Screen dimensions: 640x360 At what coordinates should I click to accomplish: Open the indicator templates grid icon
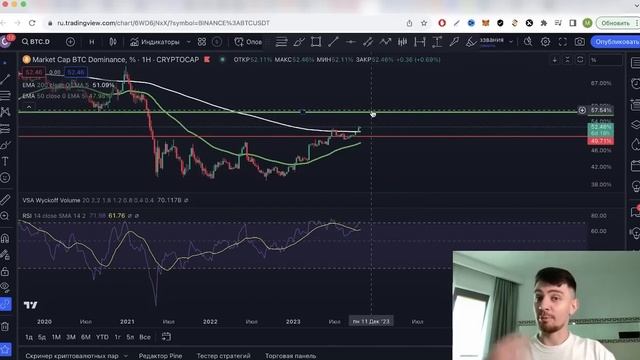[202, 42]
